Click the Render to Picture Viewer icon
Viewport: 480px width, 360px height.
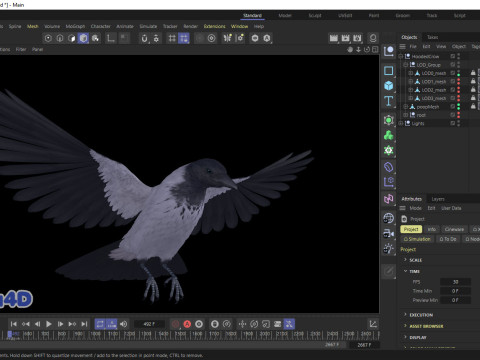click(x=345, y=38)
